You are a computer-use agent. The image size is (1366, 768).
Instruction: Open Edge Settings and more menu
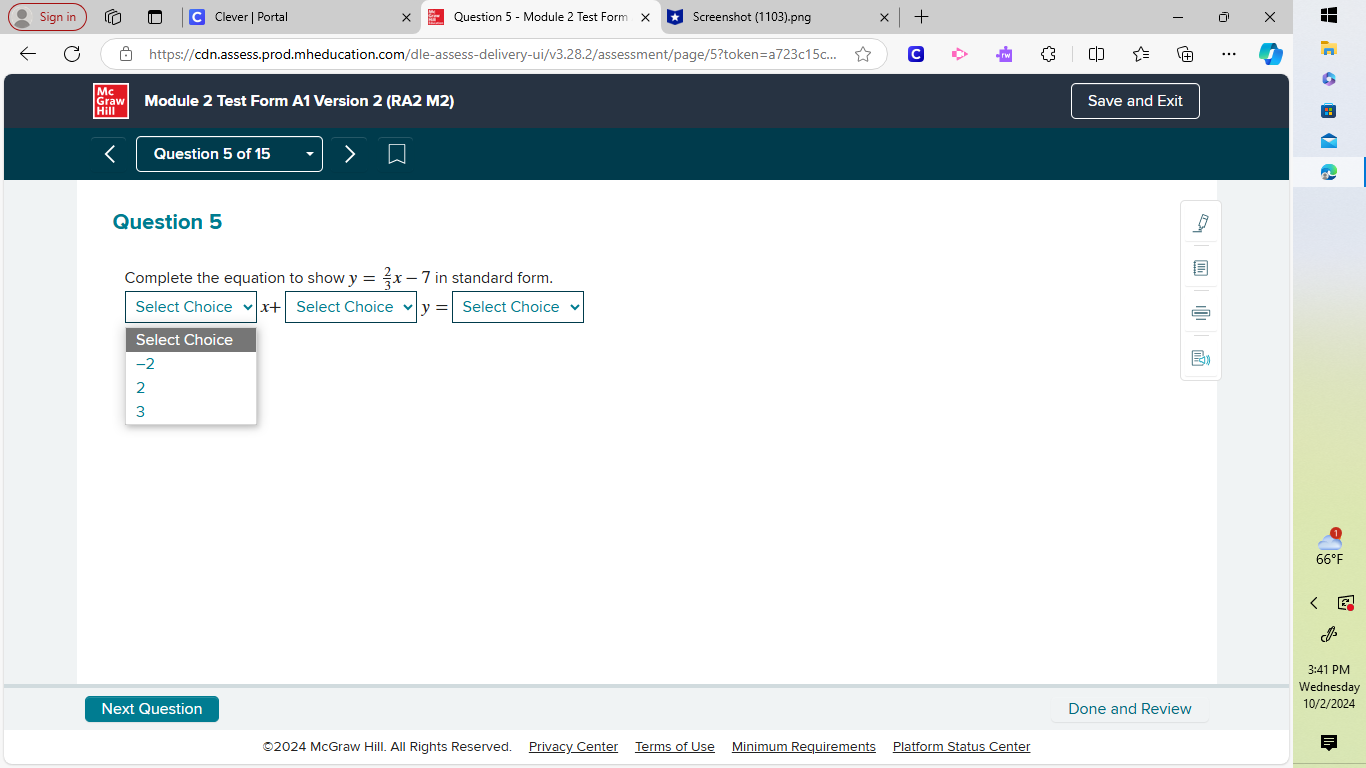[x=1229, y=54]
